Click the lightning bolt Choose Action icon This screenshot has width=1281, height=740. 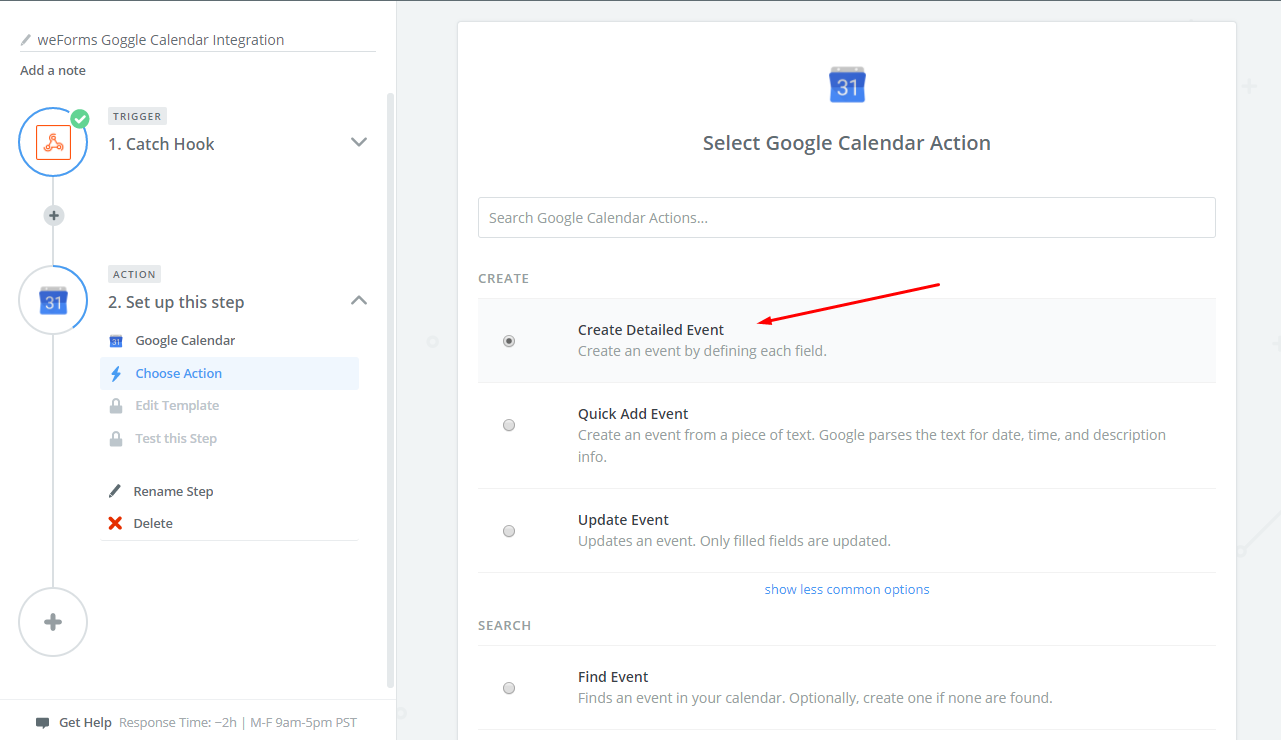116,373
